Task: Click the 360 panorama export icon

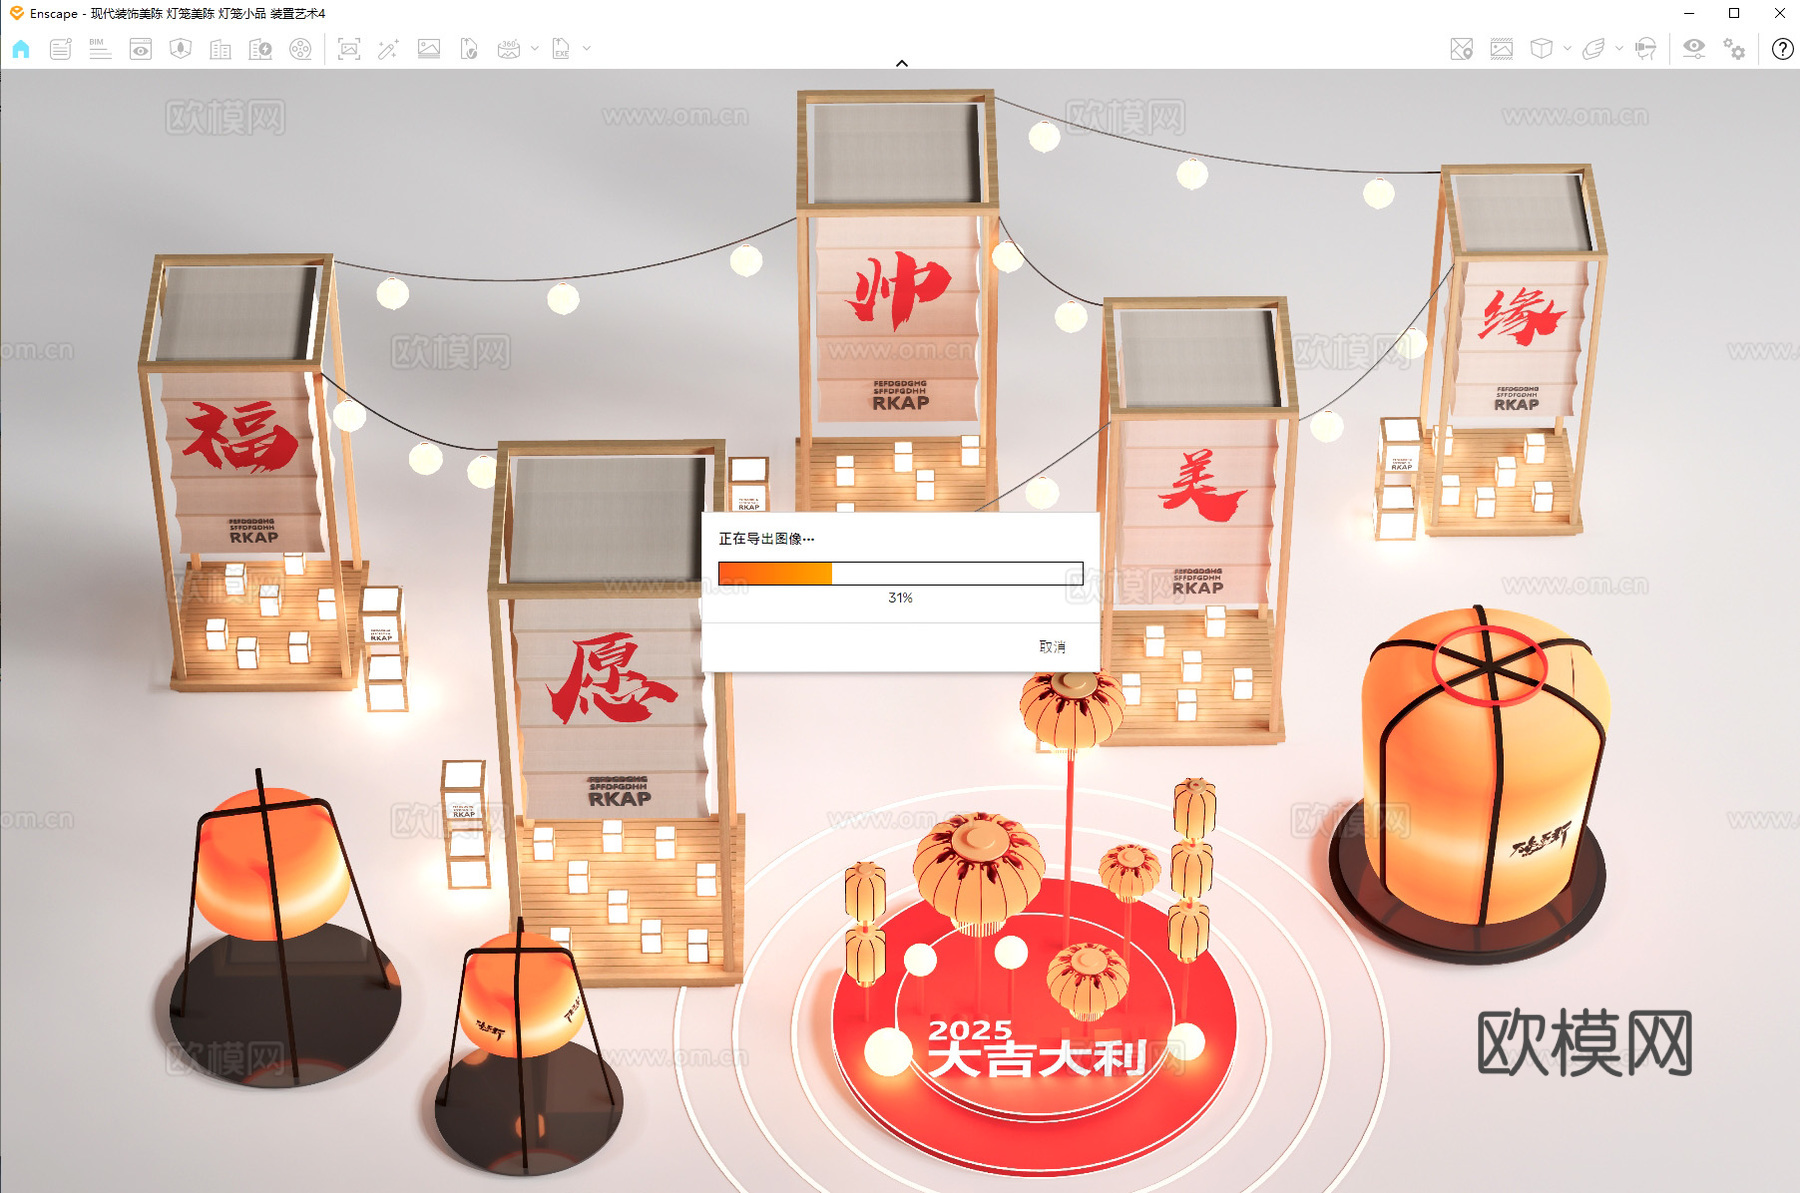Action: 509,48
